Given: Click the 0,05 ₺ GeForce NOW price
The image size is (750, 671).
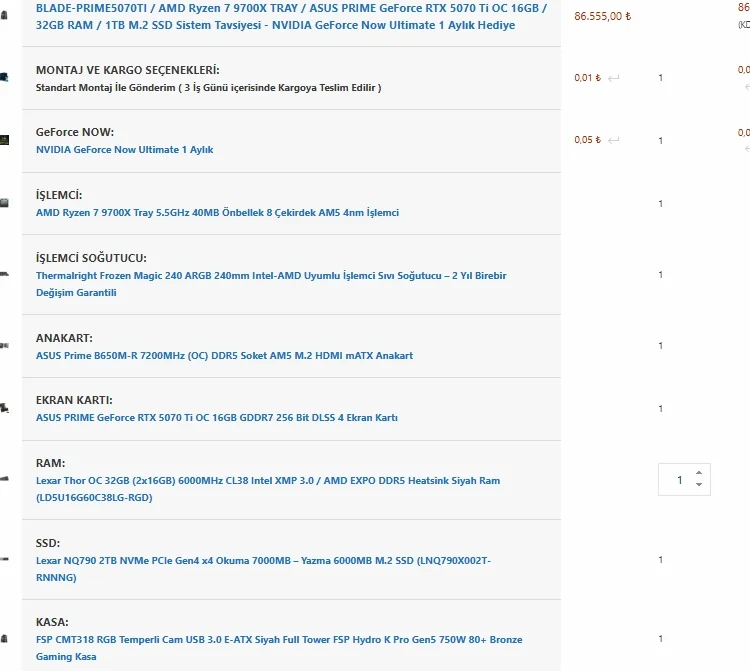Looking at the screenshot, I should pyautogui.click(x=588, y=140).
